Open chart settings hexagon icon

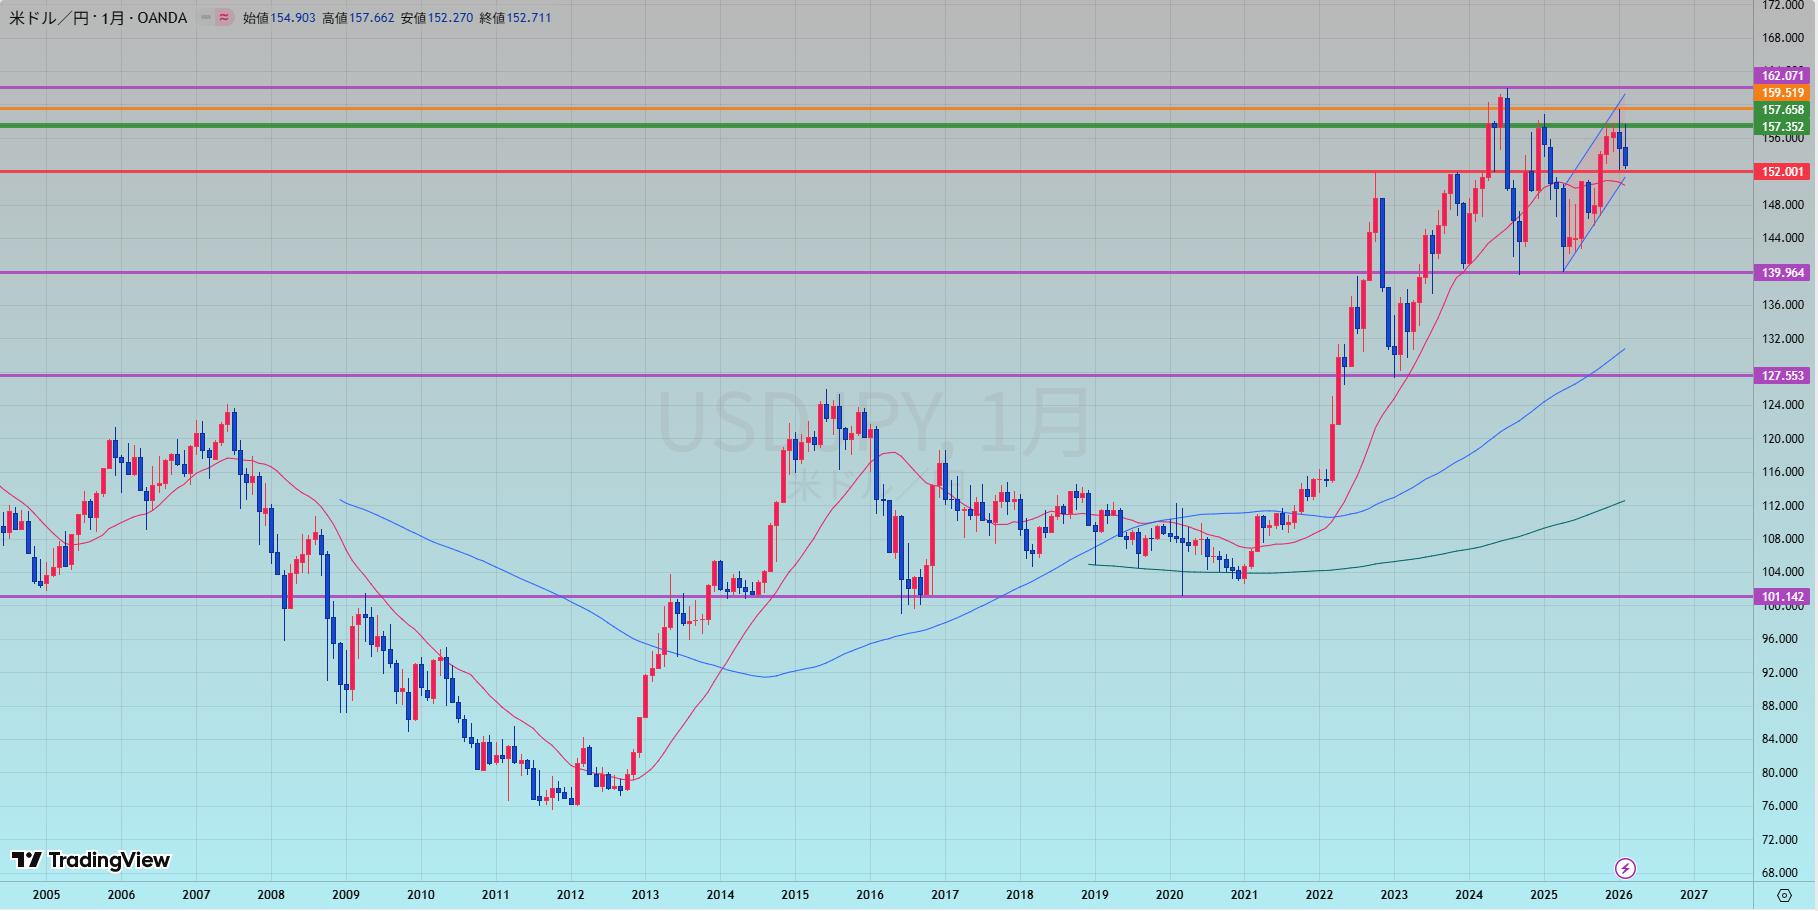(x=1784, y=895)
